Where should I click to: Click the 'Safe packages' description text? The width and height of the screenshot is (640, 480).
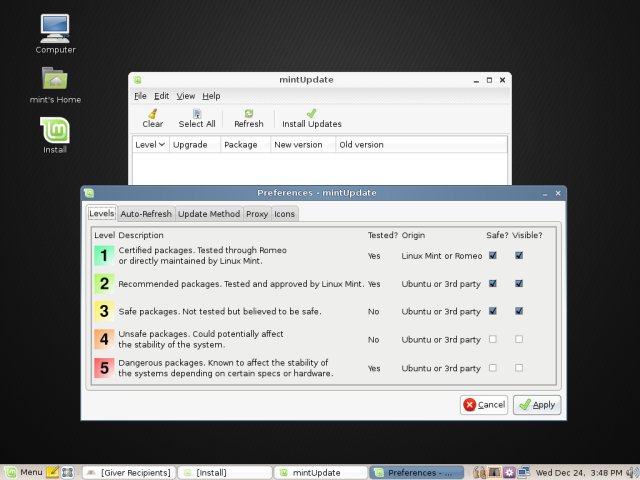tap(220, 311)
